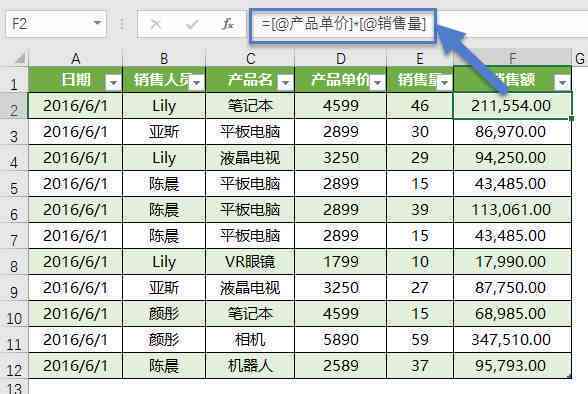
Task: Click unit price 5890 cell
Action: point(340,340)
